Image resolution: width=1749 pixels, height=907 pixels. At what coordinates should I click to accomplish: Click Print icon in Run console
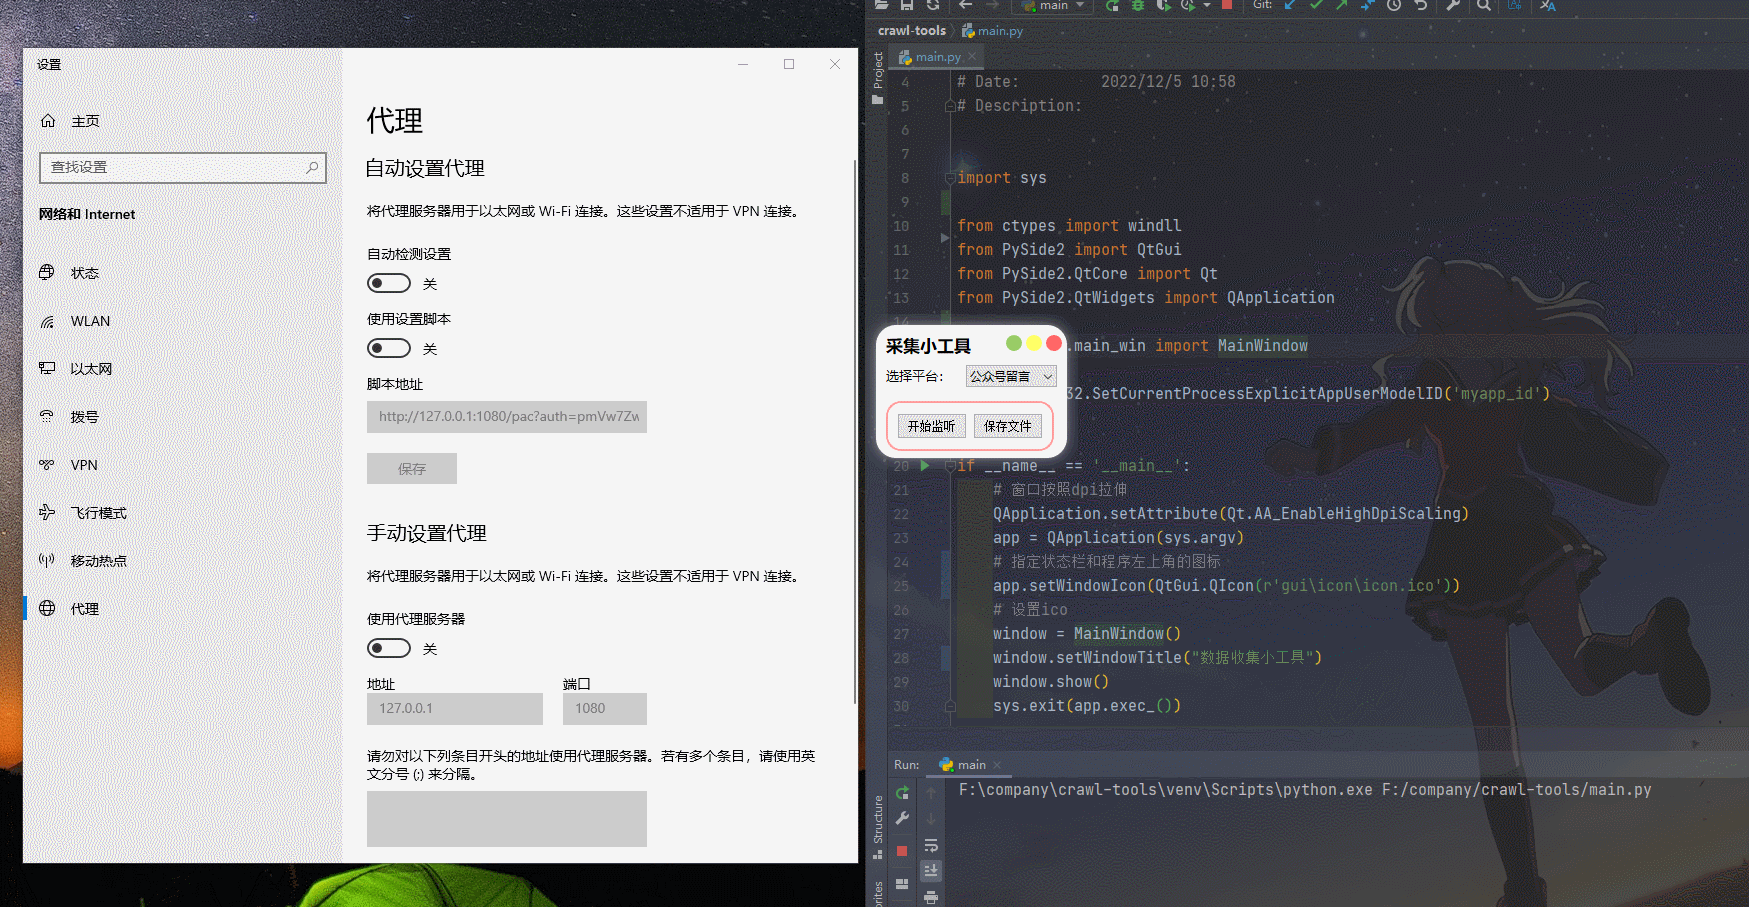[931, 897]
